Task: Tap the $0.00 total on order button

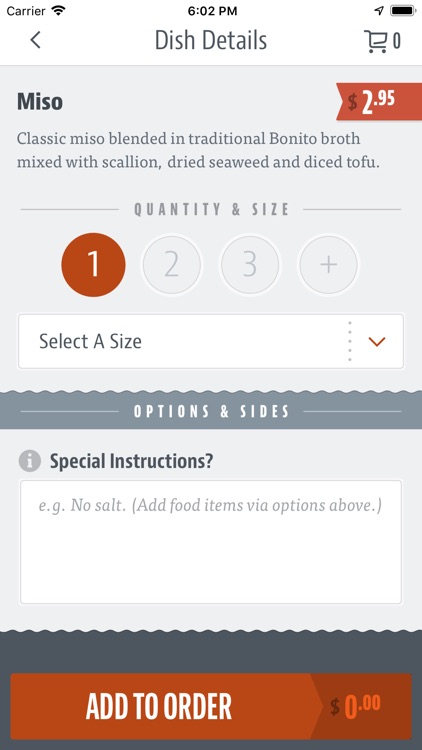Action: pyautogui.click(x=355, y=706)
